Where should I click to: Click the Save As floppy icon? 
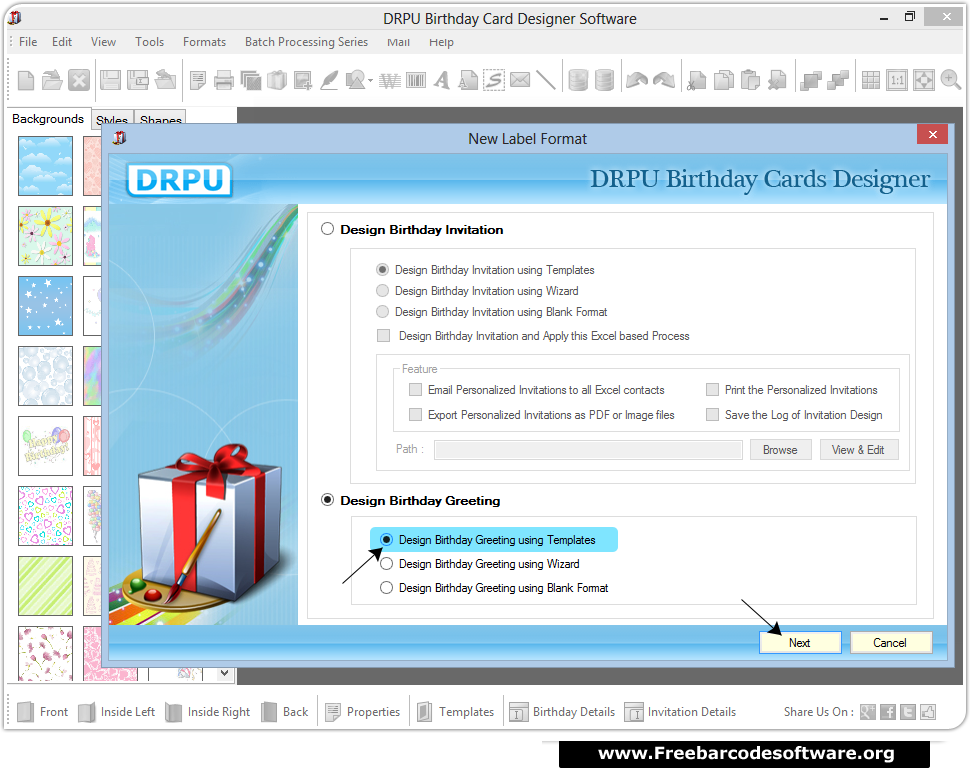click(x=138, y=80)
